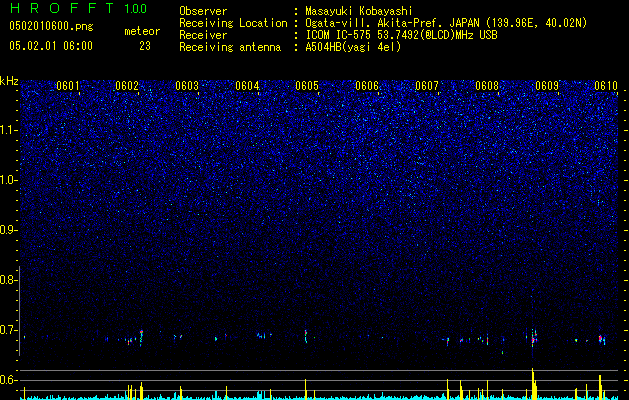Click the 0608 time marker
The image size is (629, 400).
point(487,86)
